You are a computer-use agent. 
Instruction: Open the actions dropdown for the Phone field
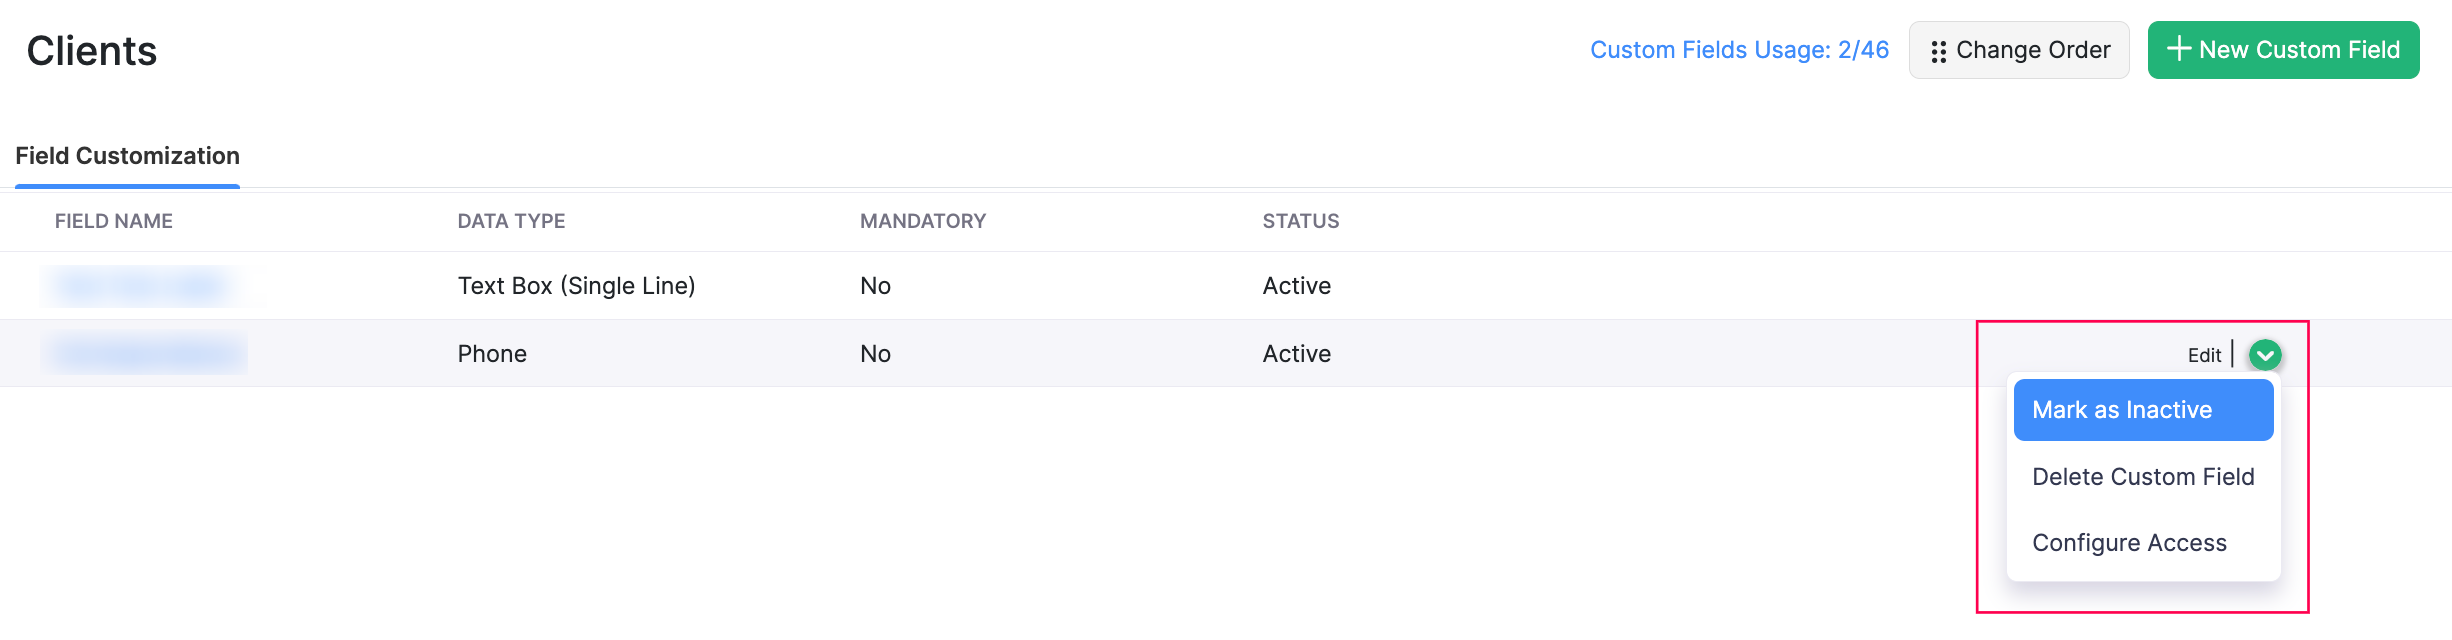coord(2265,355)
